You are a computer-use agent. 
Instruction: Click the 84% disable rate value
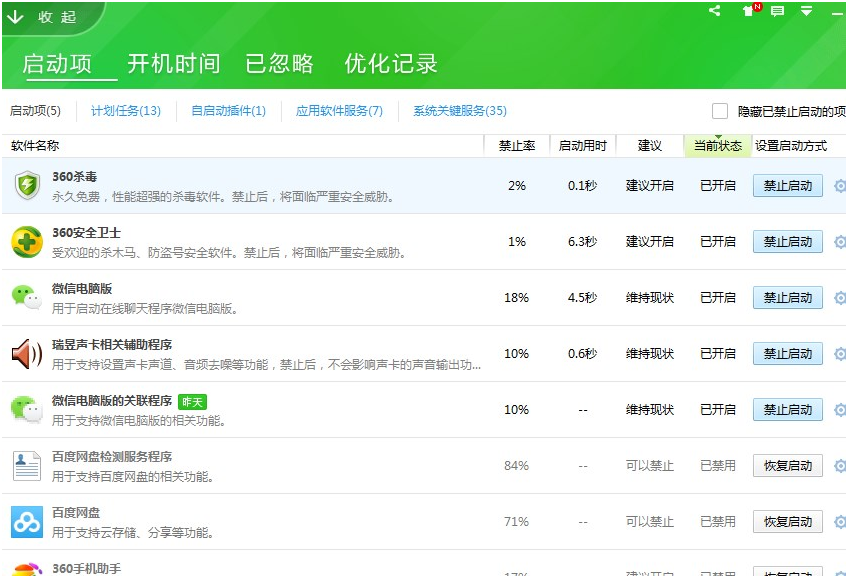tap(516, 466)
